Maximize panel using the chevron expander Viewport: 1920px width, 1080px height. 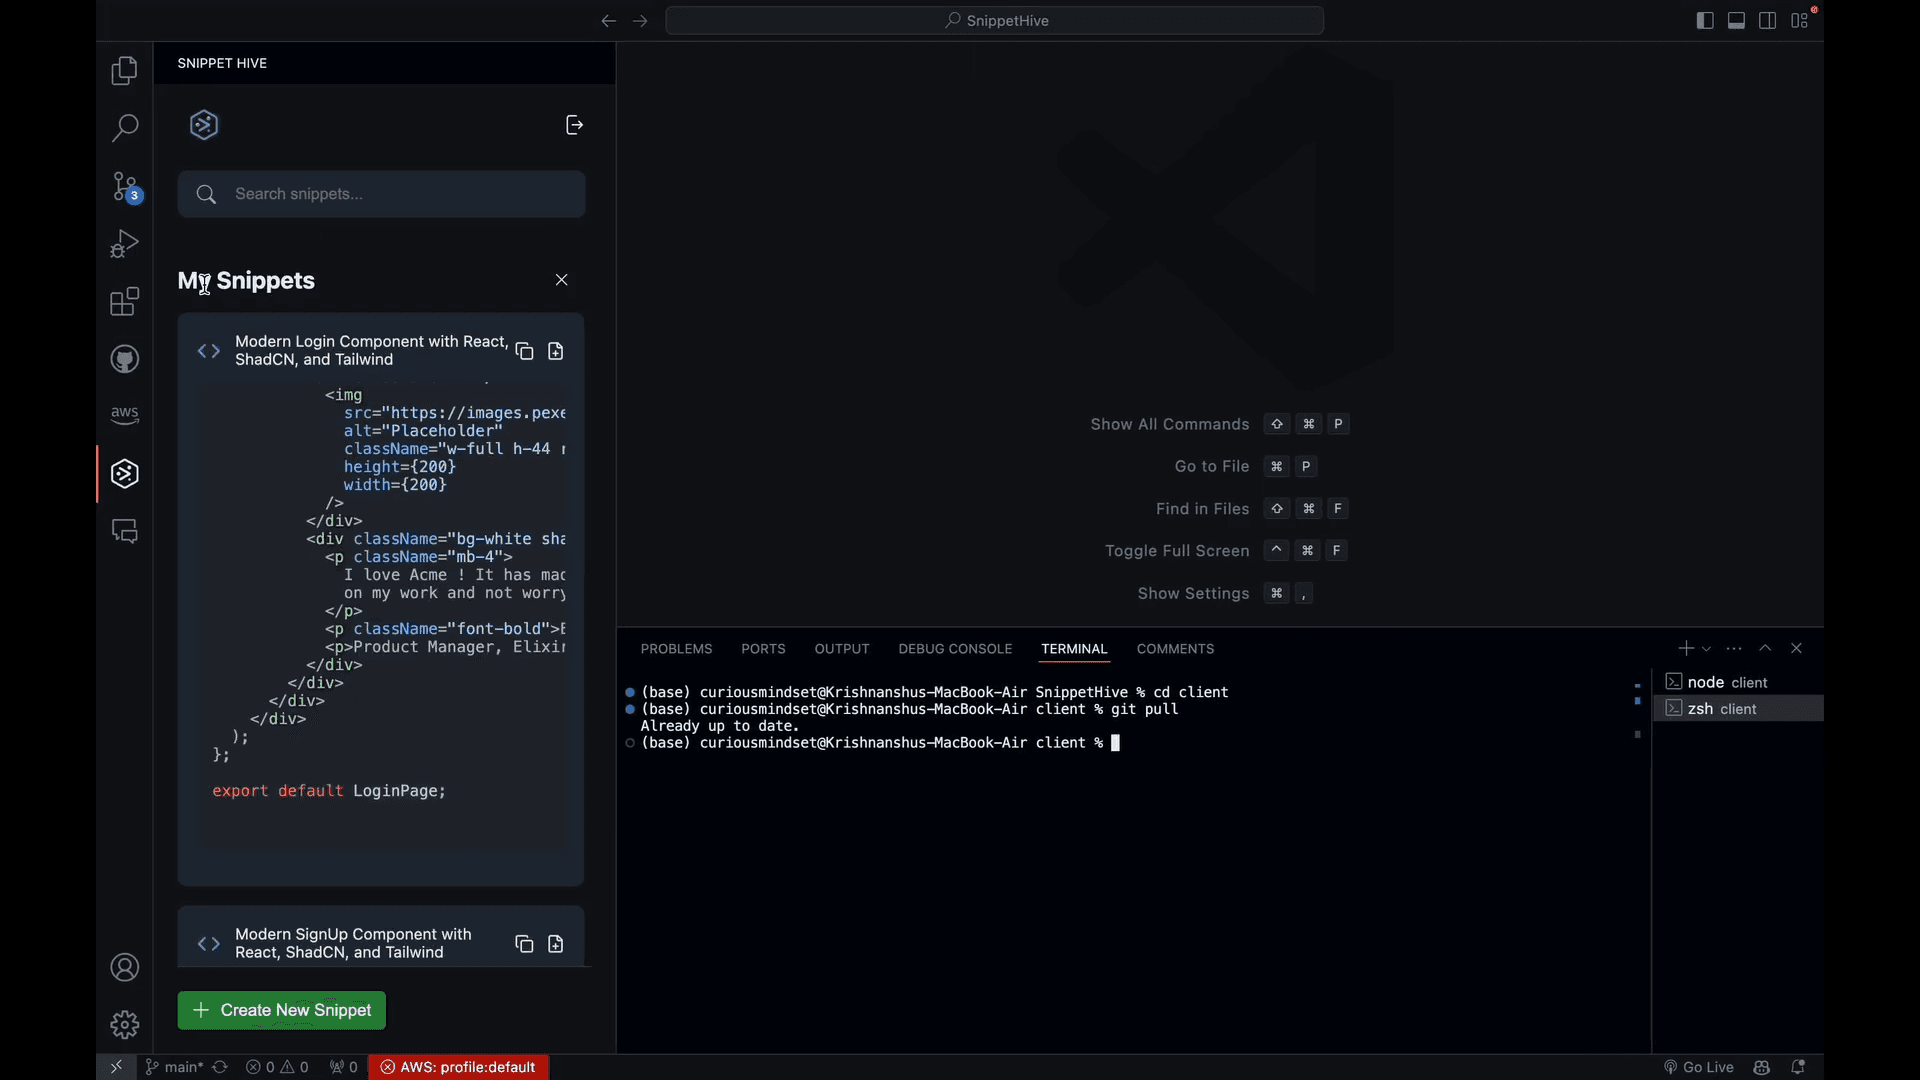[1766, 648]
